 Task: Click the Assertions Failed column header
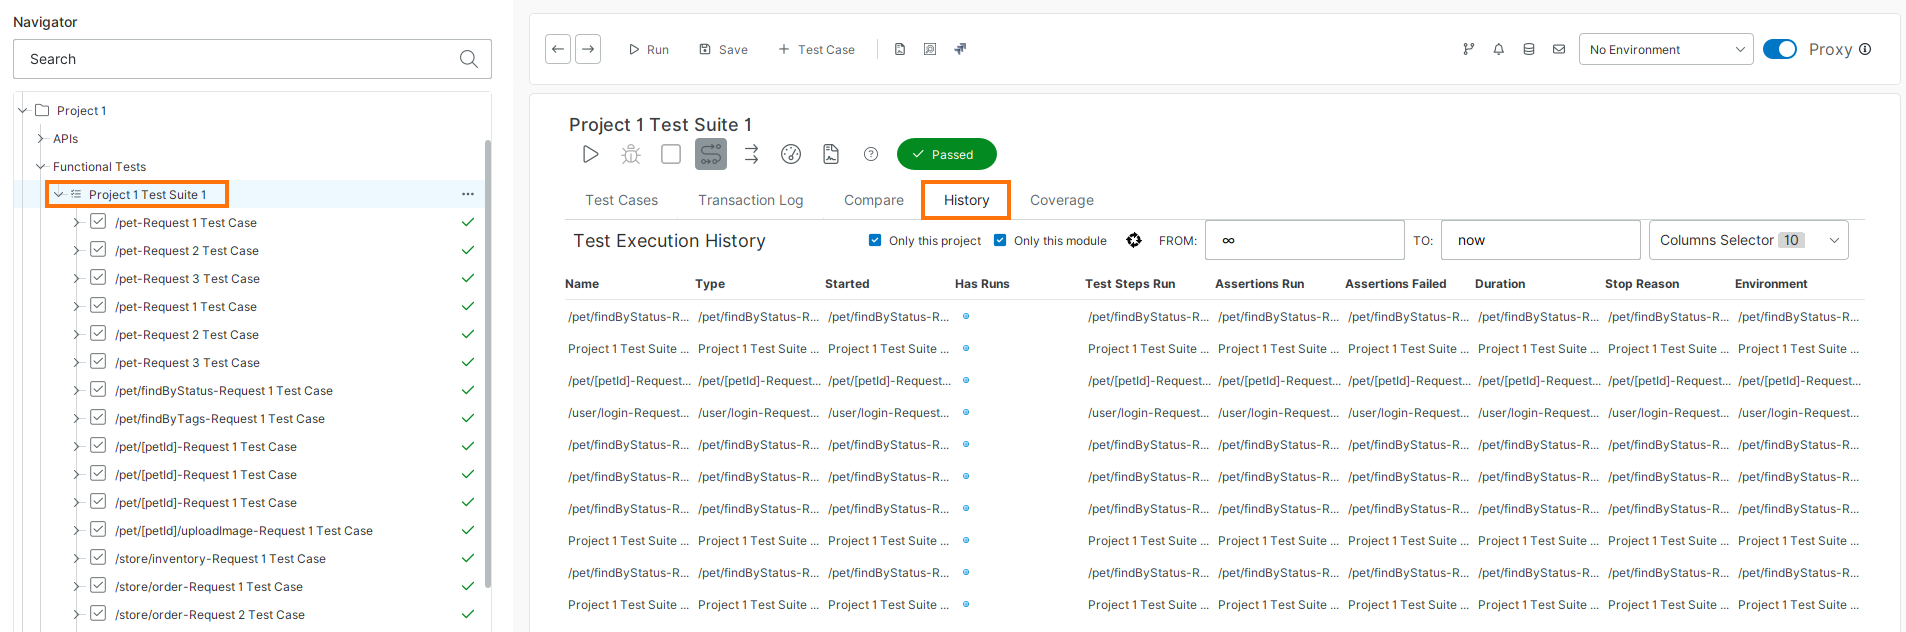click(1396, 284)
